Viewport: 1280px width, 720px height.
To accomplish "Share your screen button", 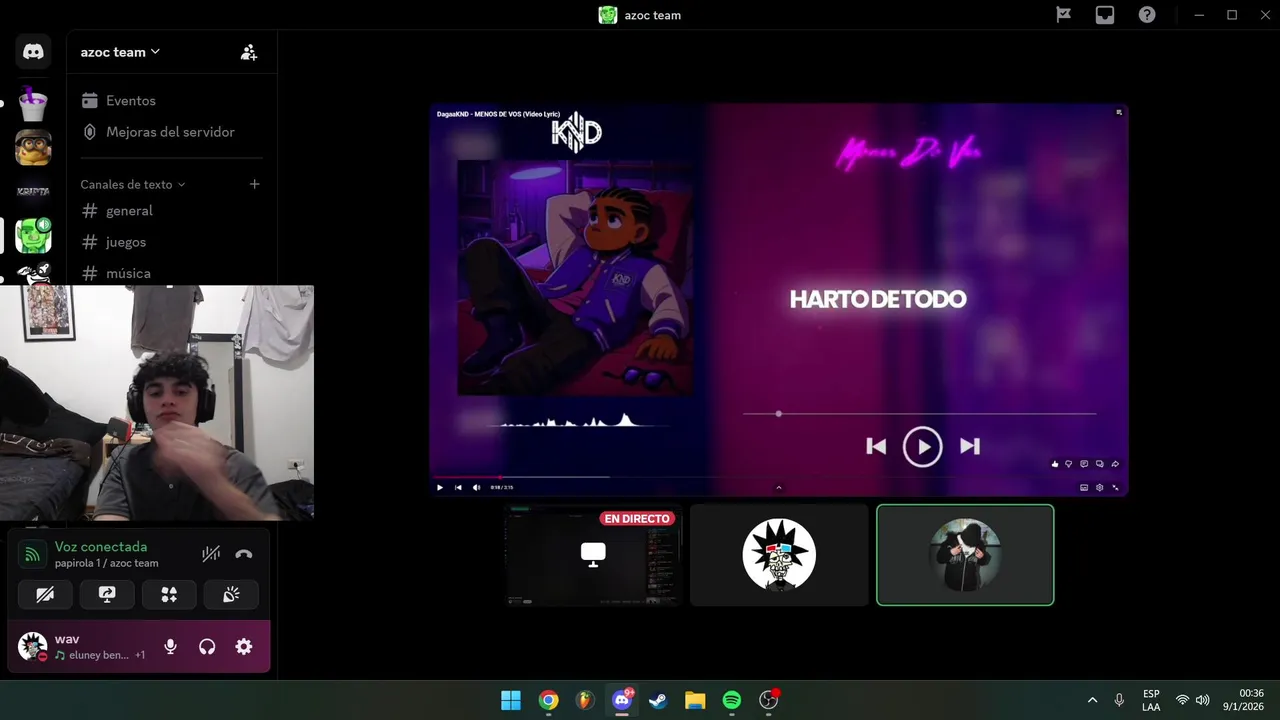I will coord(107,594).
